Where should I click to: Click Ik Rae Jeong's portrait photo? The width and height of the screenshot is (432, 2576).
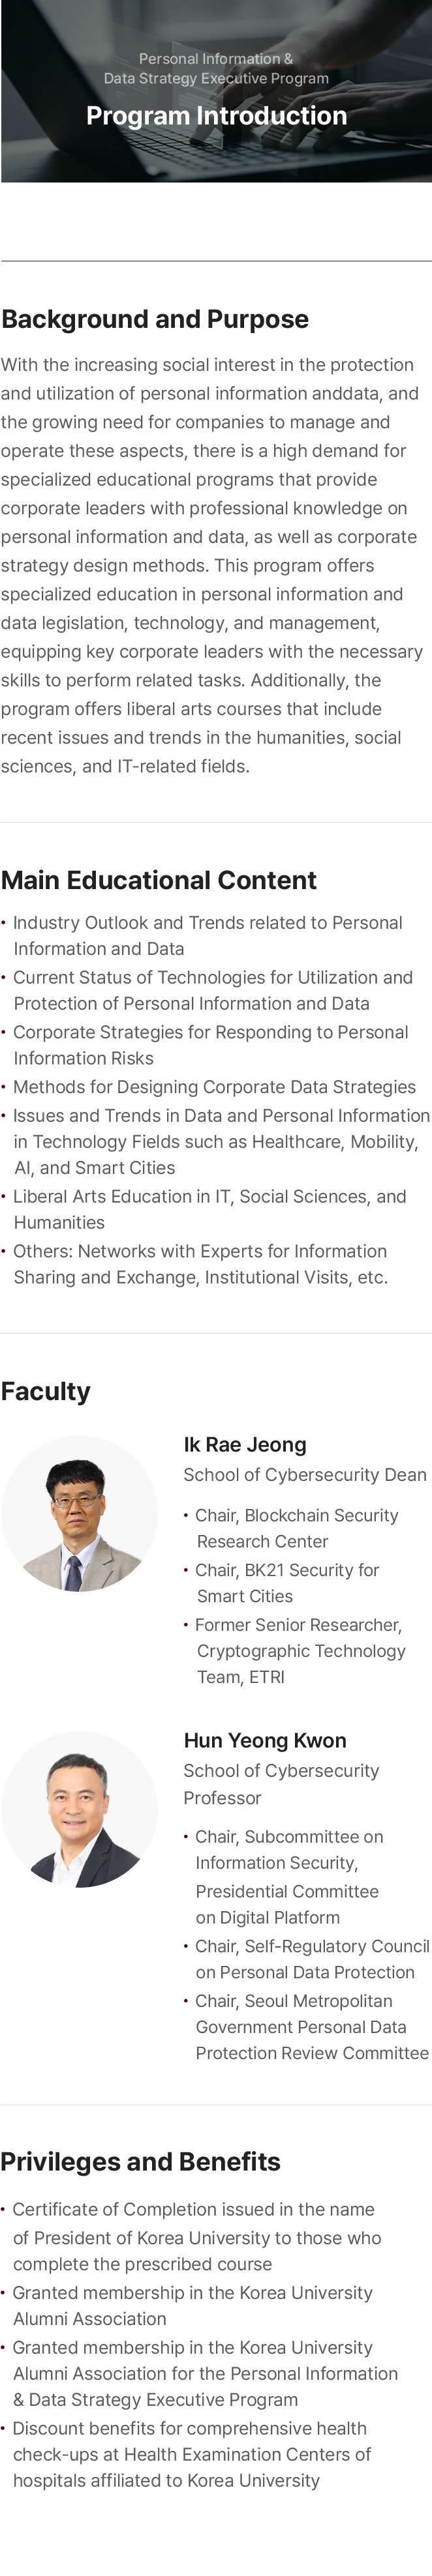(x=79, y=1513)
